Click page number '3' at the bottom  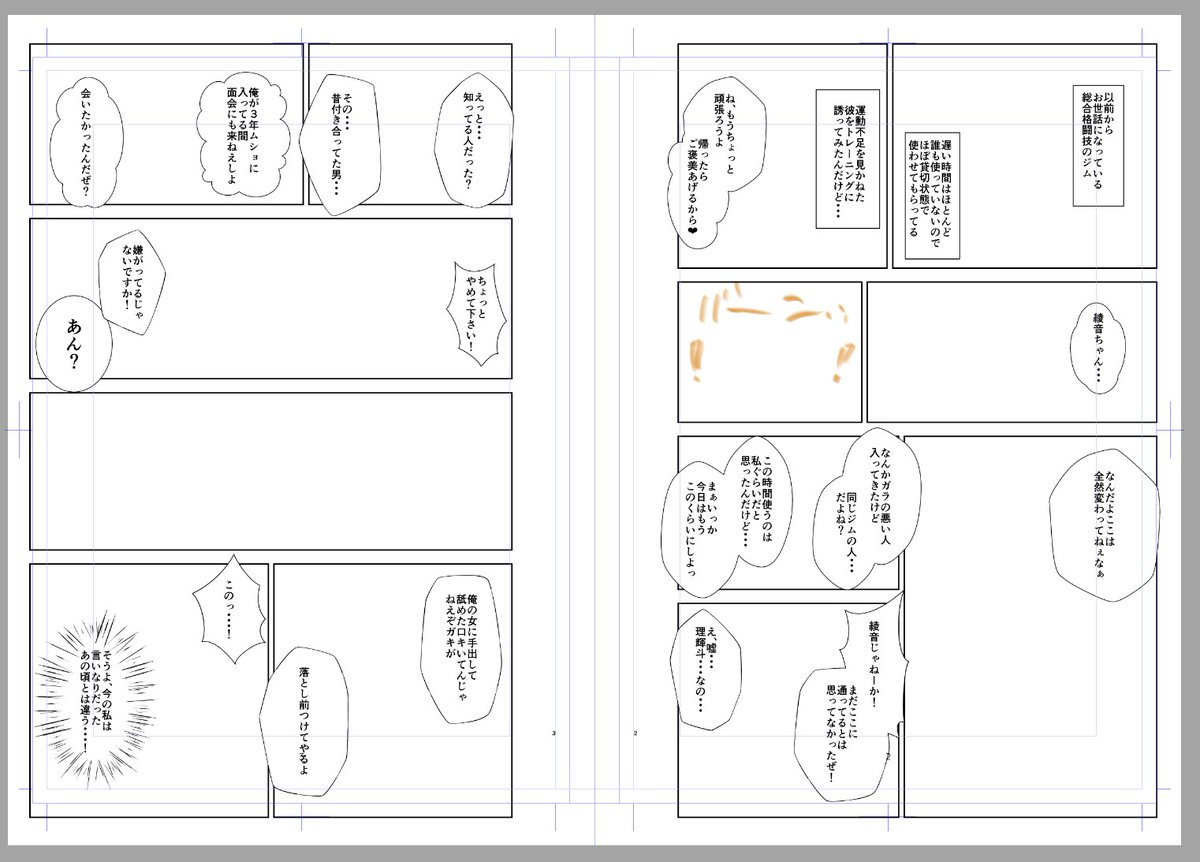552,733
